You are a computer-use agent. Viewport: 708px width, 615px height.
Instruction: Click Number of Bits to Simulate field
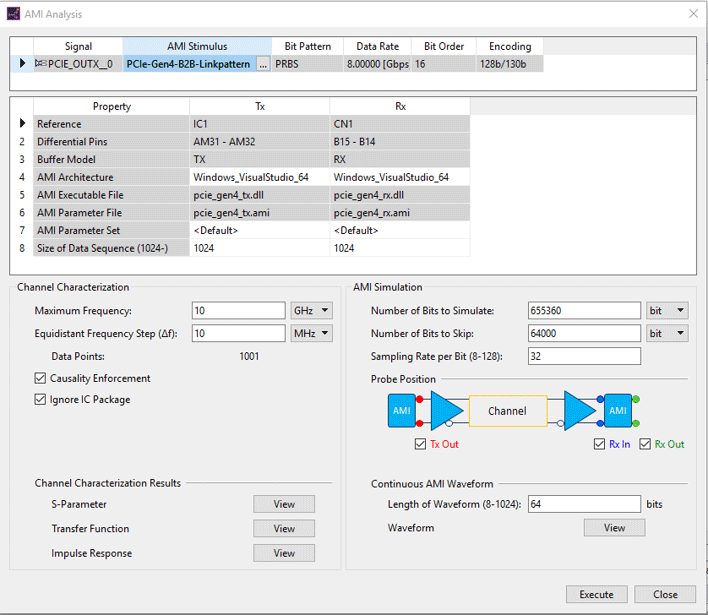point(584,311)
